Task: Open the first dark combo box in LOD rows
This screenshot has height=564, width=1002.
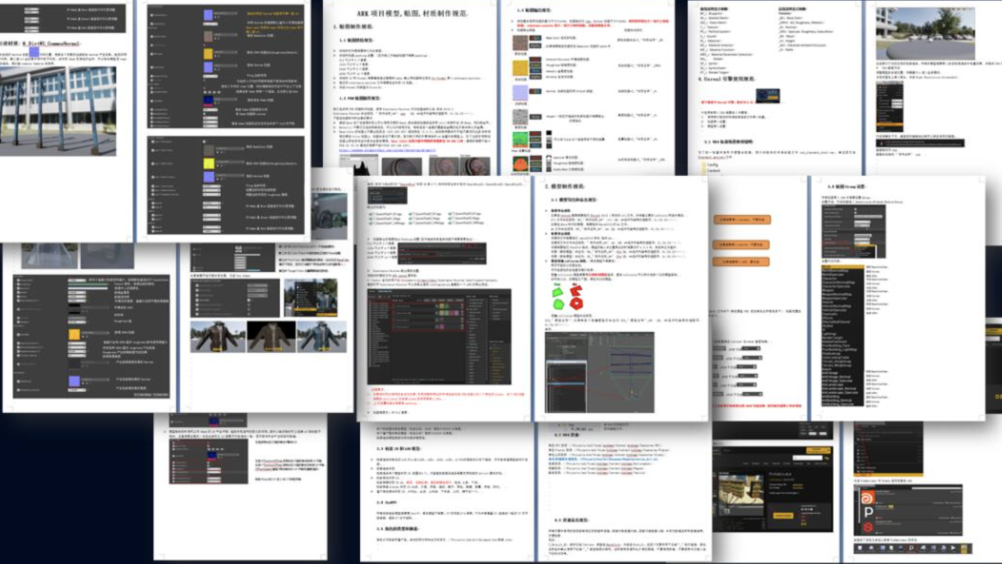Action: (750, 349)
